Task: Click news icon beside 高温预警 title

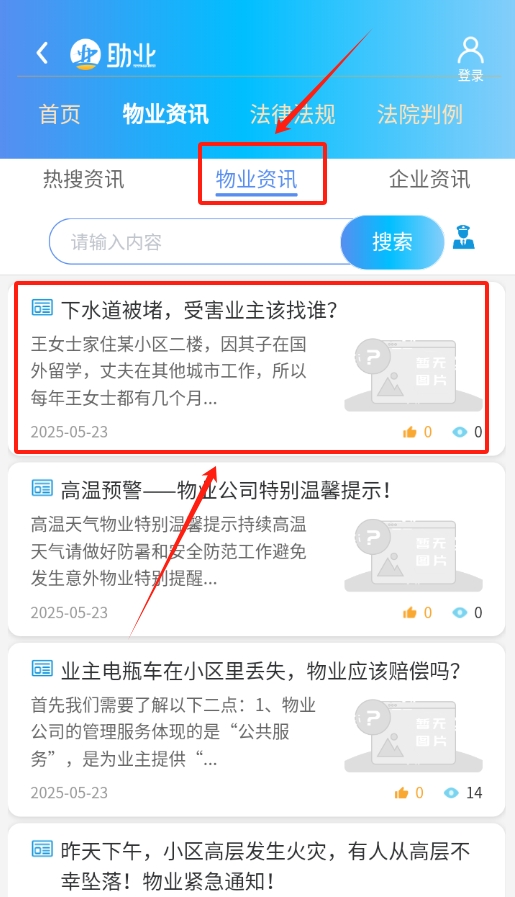Action: point(42,489)
